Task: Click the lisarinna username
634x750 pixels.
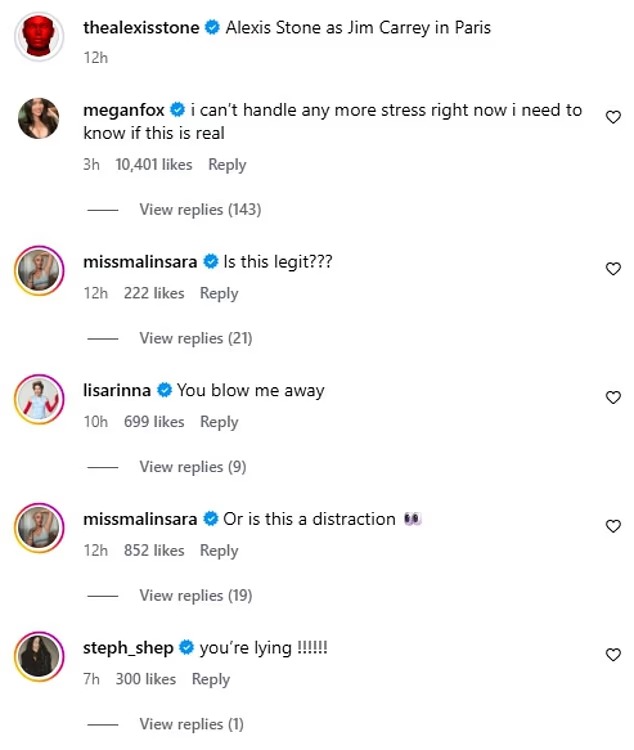Action: point(114,391)
